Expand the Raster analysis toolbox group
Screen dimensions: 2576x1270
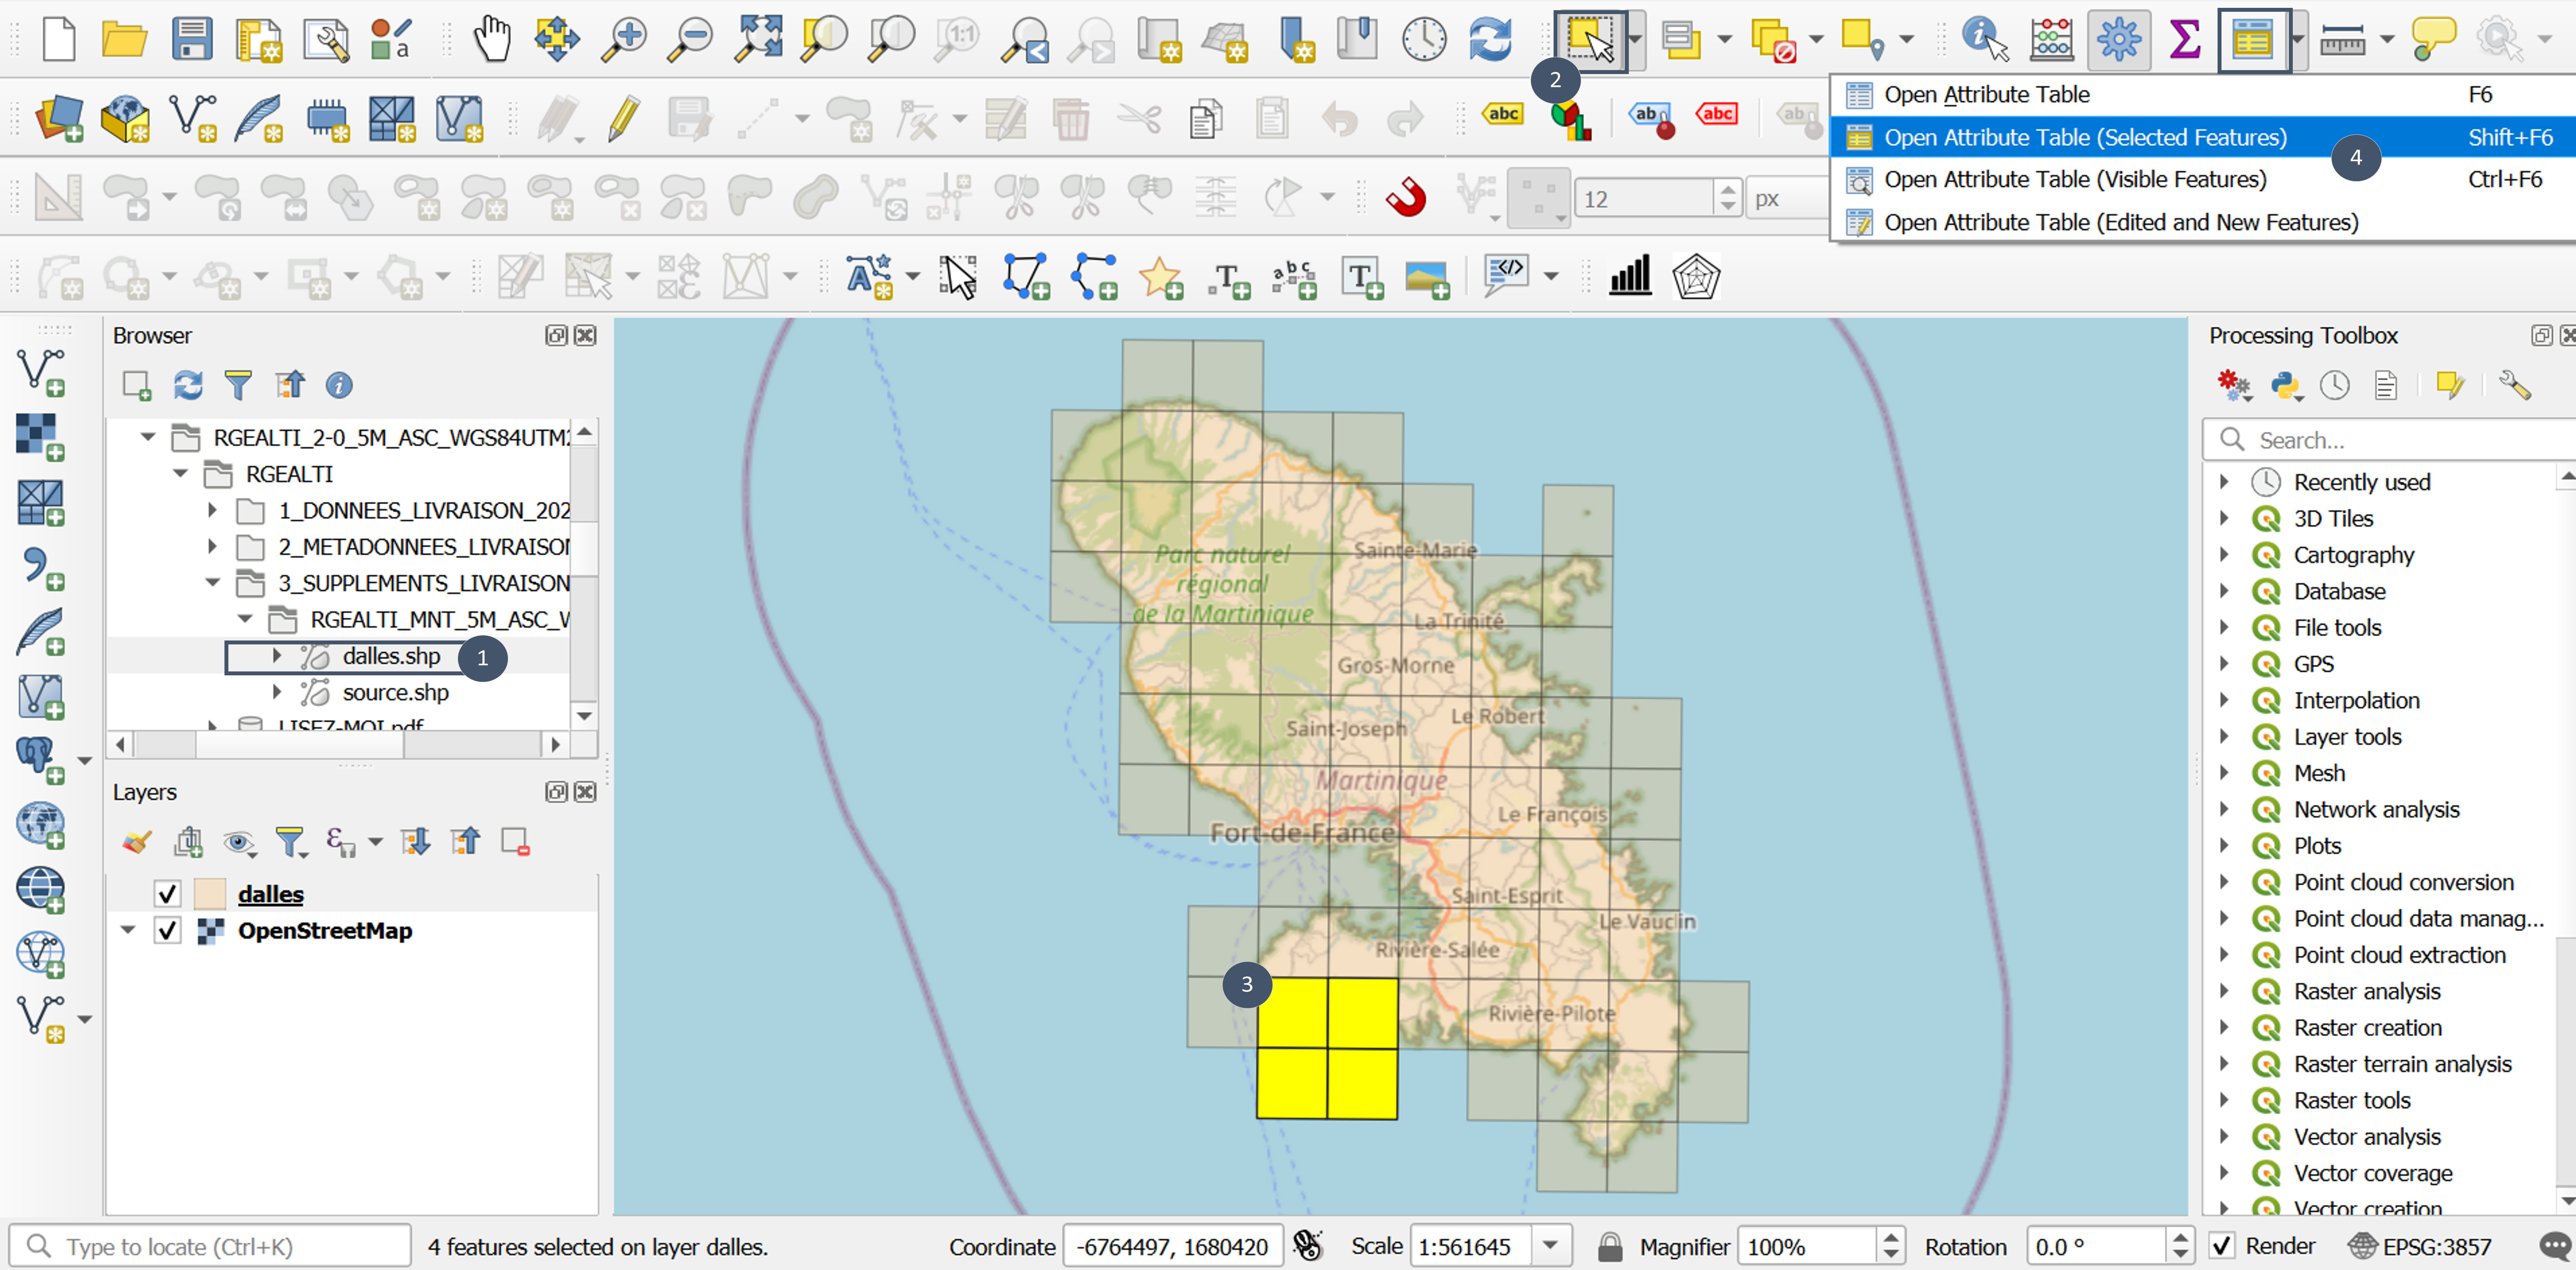coord(2224,991)
